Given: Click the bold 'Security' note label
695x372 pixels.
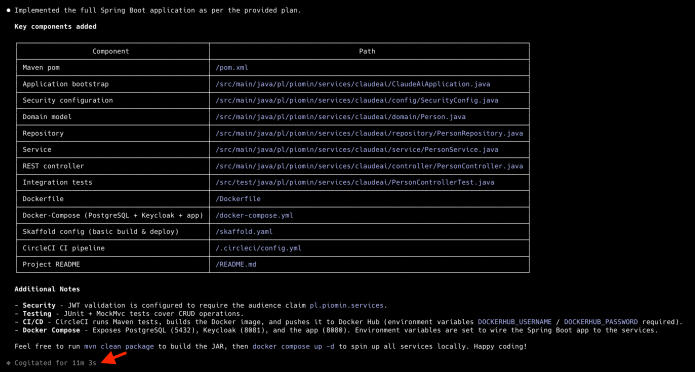Looking at the screenshot, I should (39, 305).
